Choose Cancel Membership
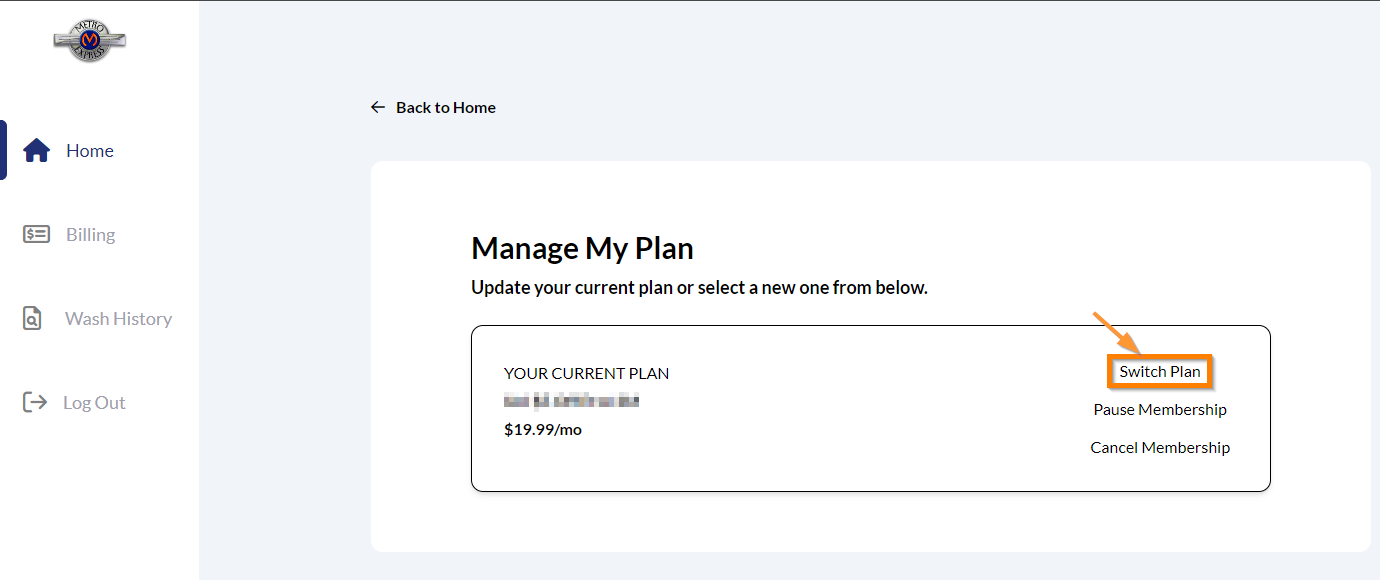Image resolution: width=1380 pixels, height=580 pixels. [1160, 448]
